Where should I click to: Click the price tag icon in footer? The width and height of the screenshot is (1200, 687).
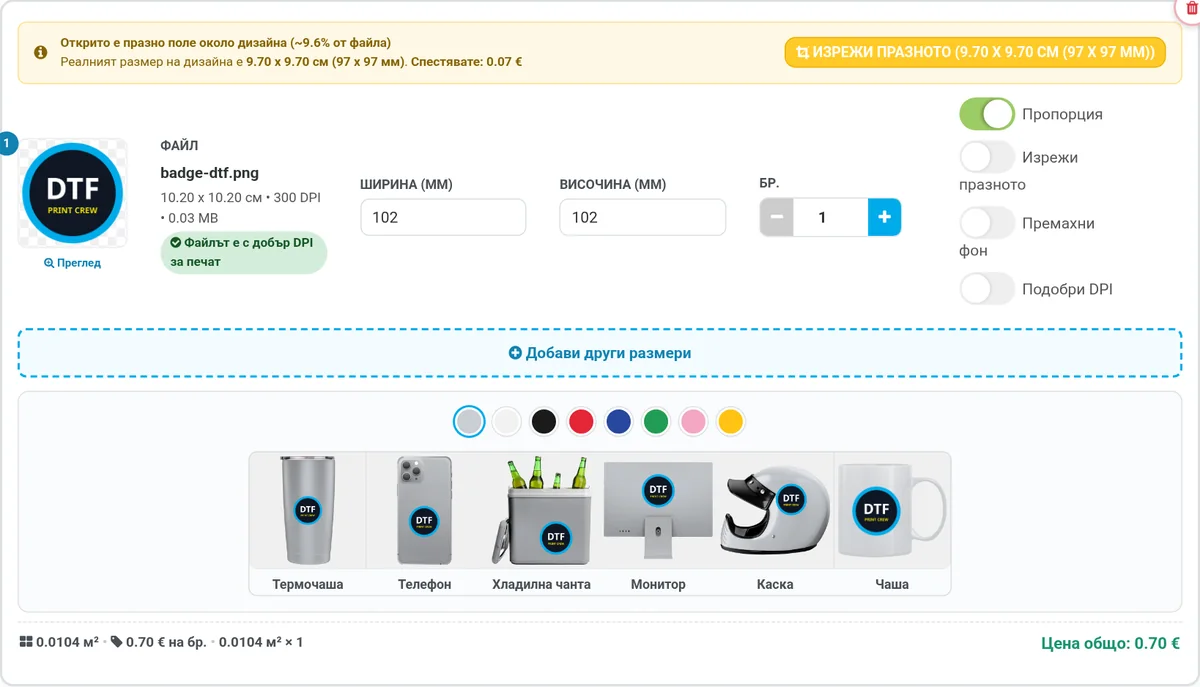point(117,642)
